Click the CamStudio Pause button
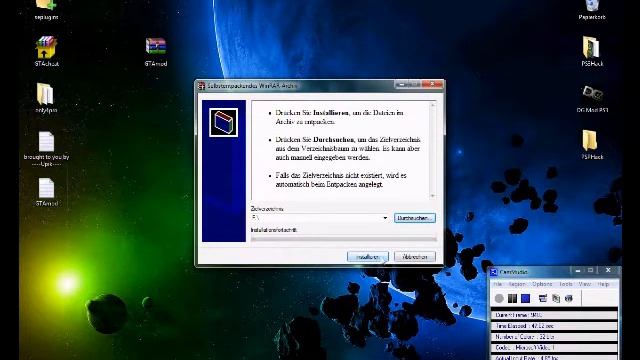Screen dimensions: 640x360 pyautogui.click(x=512, y=298)
